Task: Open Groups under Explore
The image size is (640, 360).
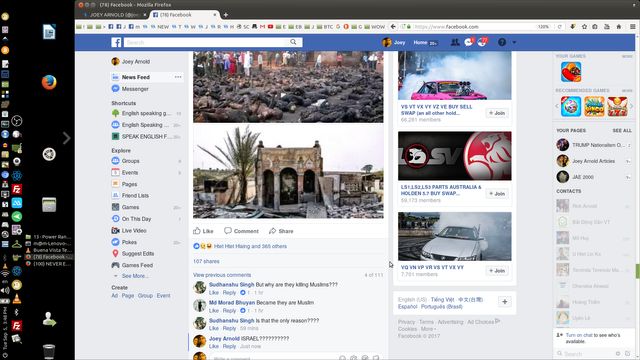Action: pyautogui.click(x=130, y=161)
